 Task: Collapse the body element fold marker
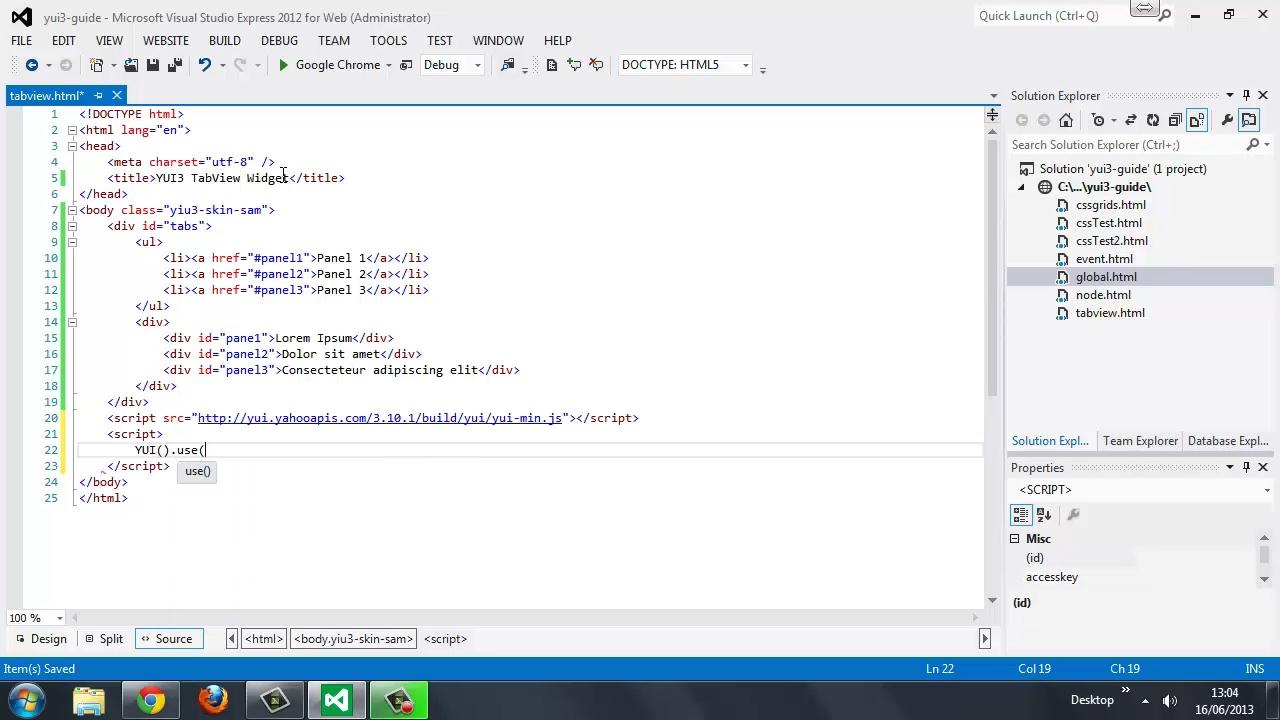pos(72,210)
